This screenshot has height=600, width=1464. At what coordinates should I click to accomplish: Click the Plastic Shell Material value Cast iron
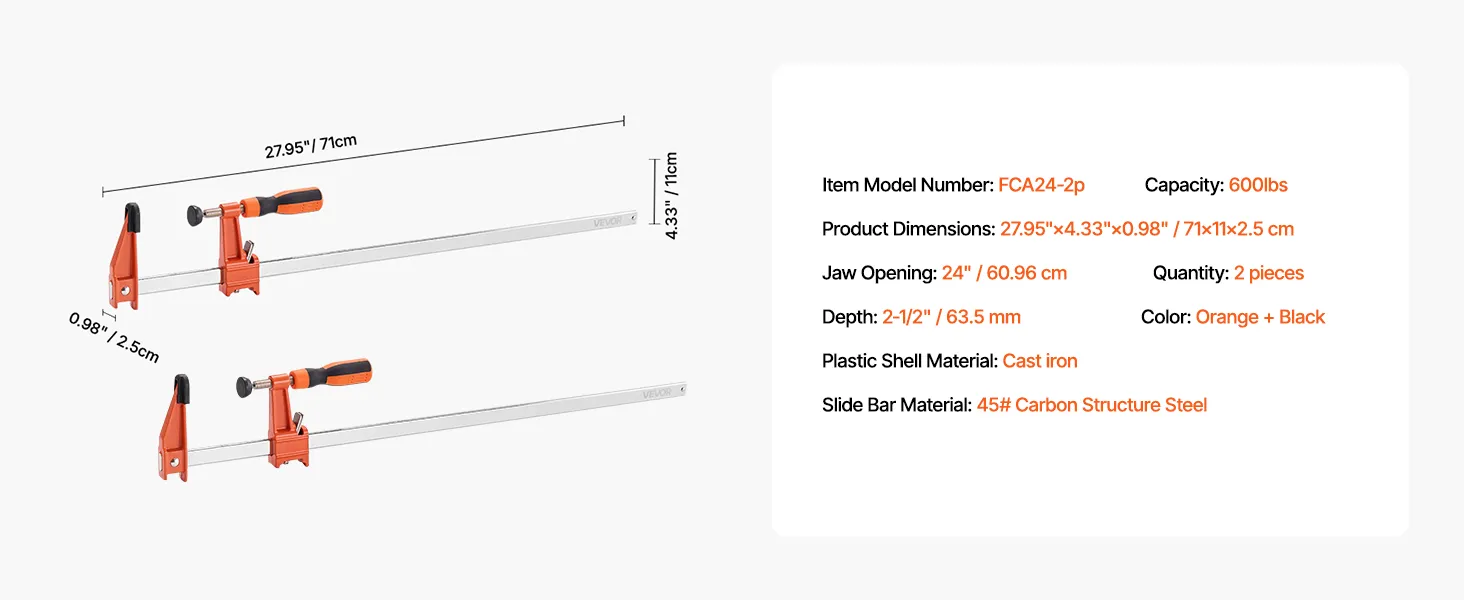(x=1040, y=361)
